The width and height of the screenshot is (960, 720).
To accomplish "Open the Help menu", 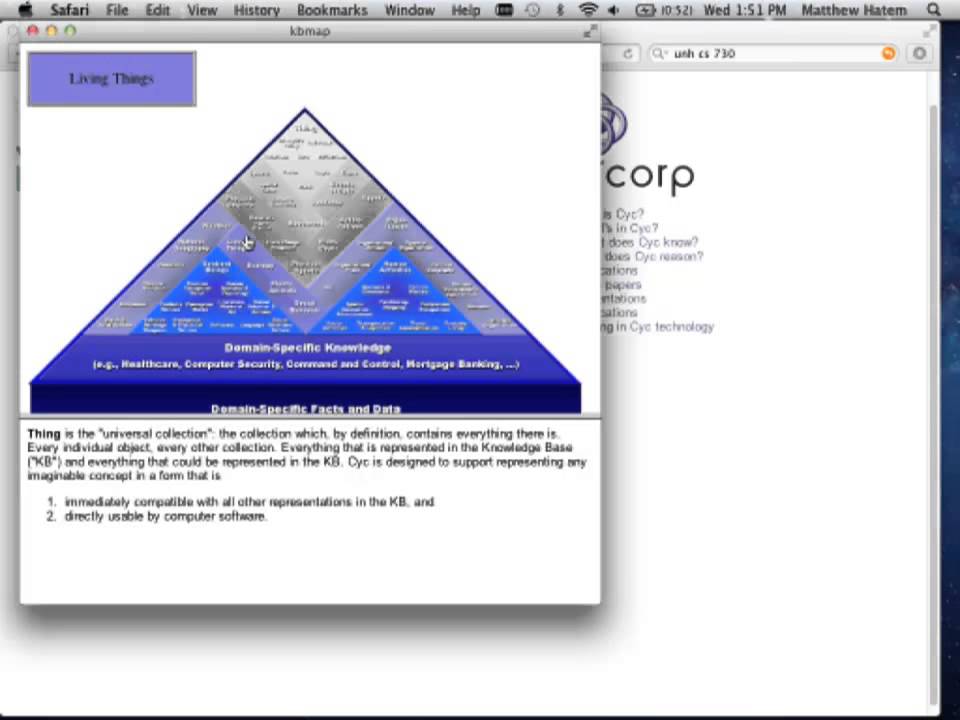I will pyautogui.click(x=465, y=10).
